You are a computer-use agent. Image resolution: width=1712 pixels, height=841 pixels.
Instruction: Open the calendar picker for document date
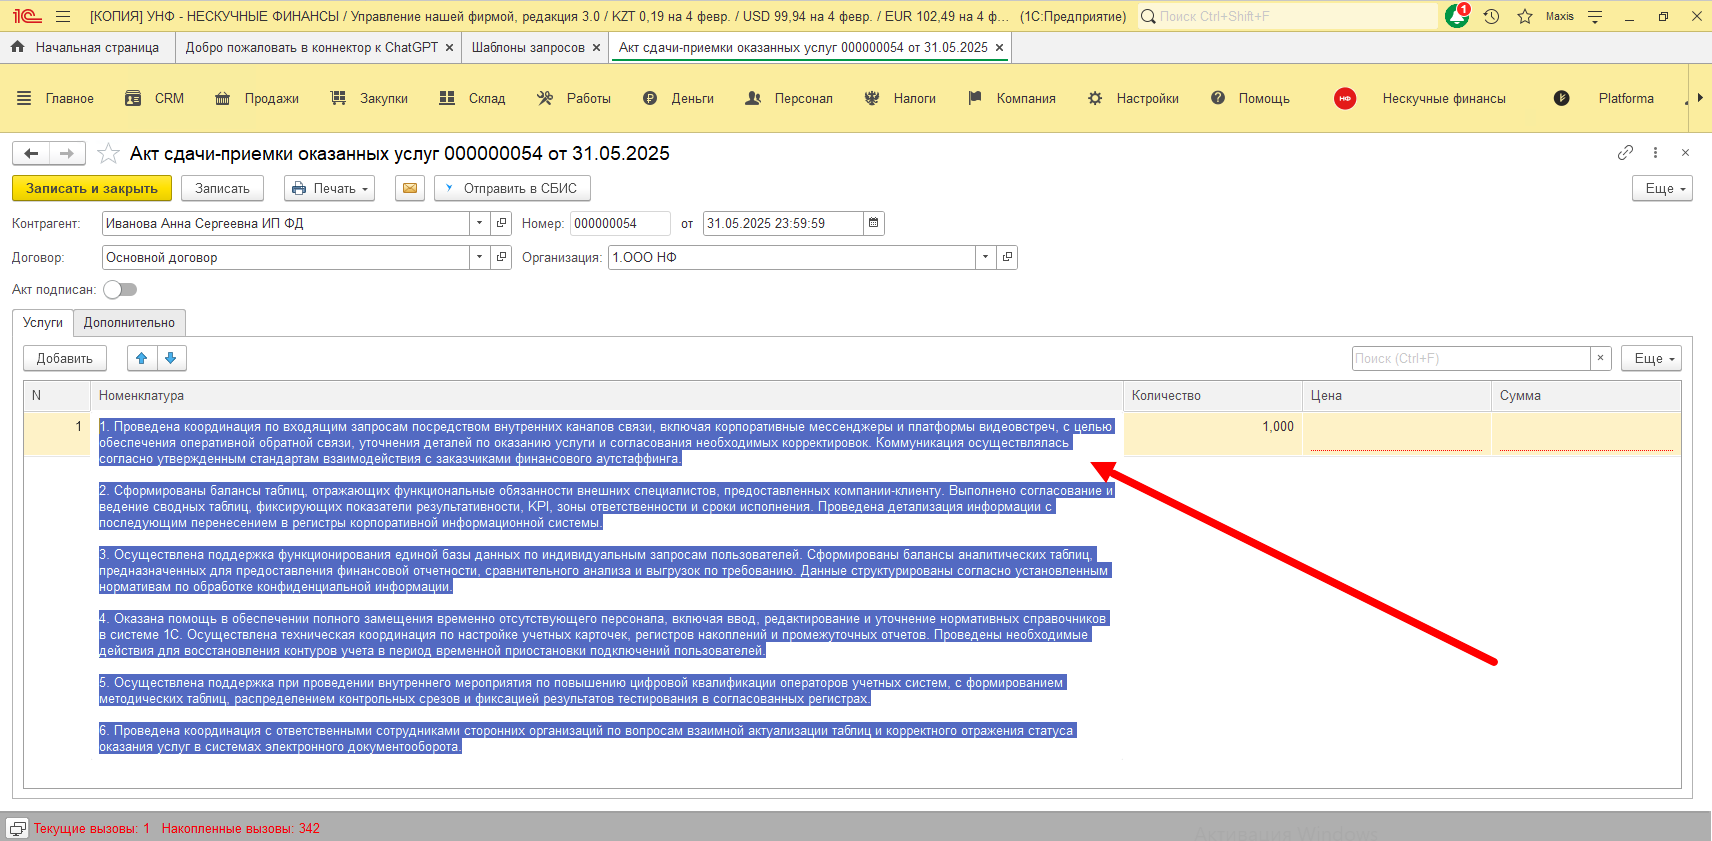point(874,223)
